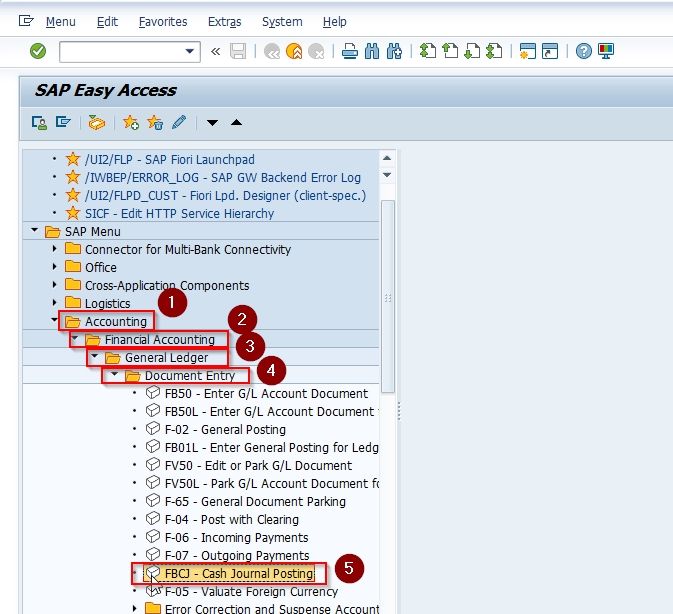Click the Next Page icon
This screenshot has width=673, height=614.
472,51
